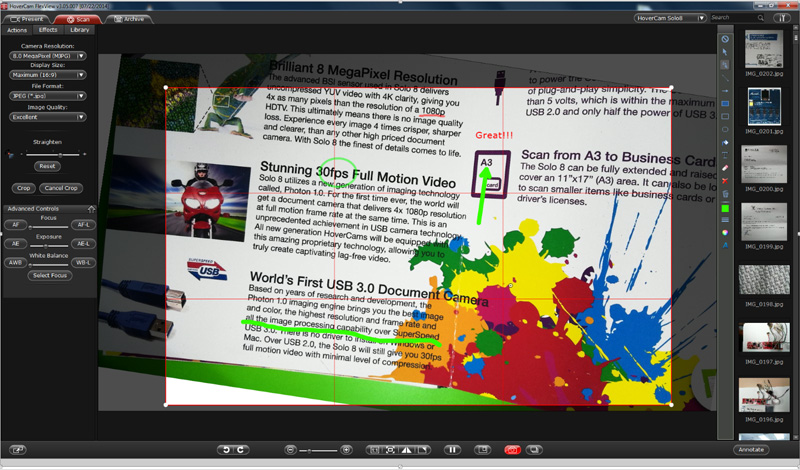Click the red X delete annotation icon
800x470 pixels.
click(725, 181)
